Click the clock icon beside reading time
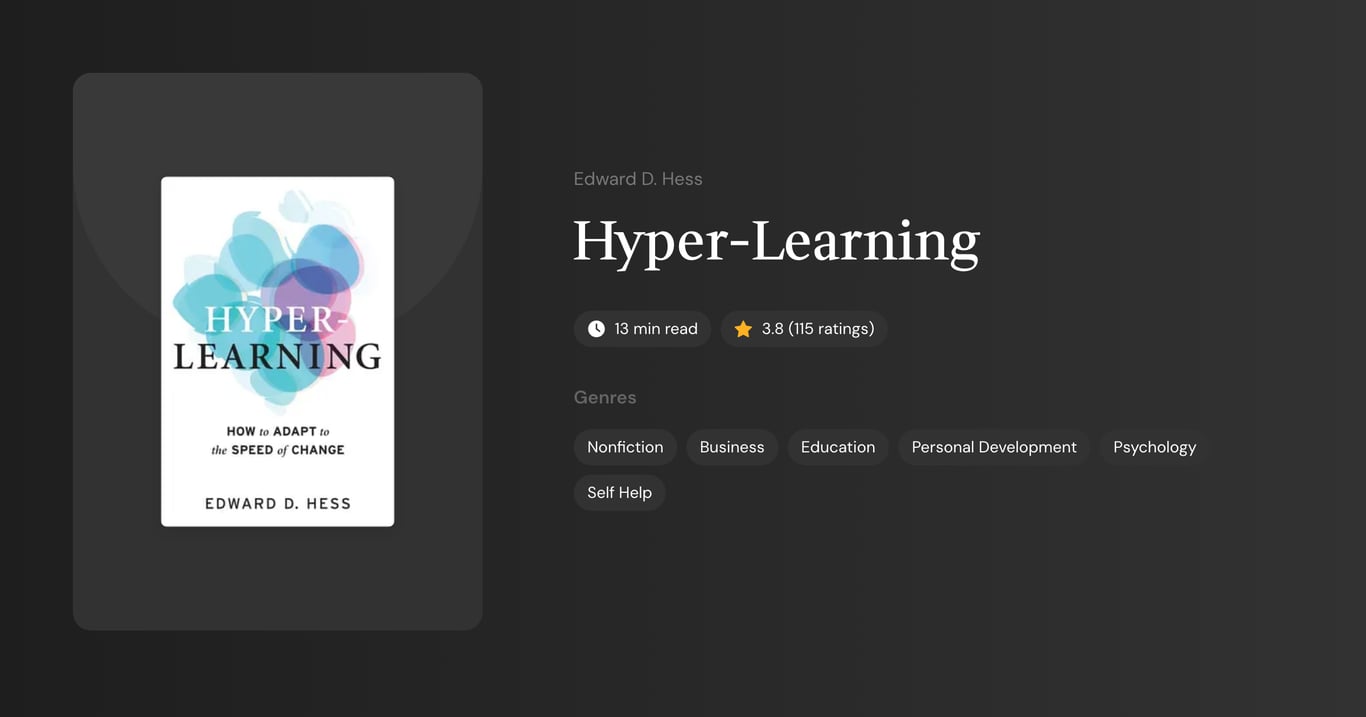1366x717 pixels. (x=596, y=328)
